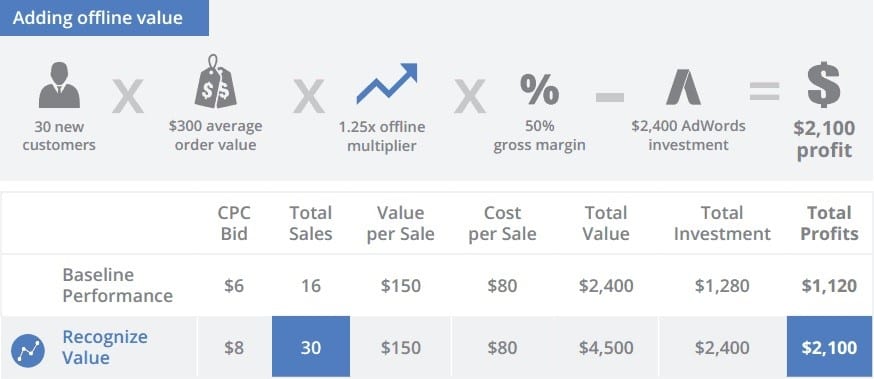Click the new customers person icon
The width and height of the screenshot is (874, 379).
(59, 85)
